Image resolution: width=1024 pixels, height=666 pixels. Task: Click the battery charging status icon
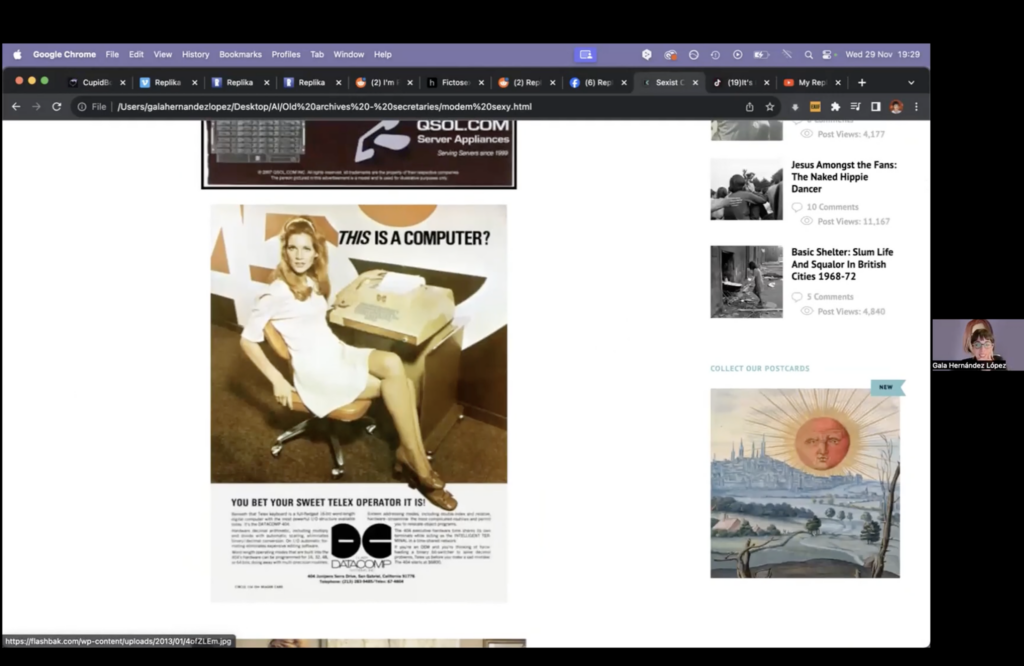(761, 55)
